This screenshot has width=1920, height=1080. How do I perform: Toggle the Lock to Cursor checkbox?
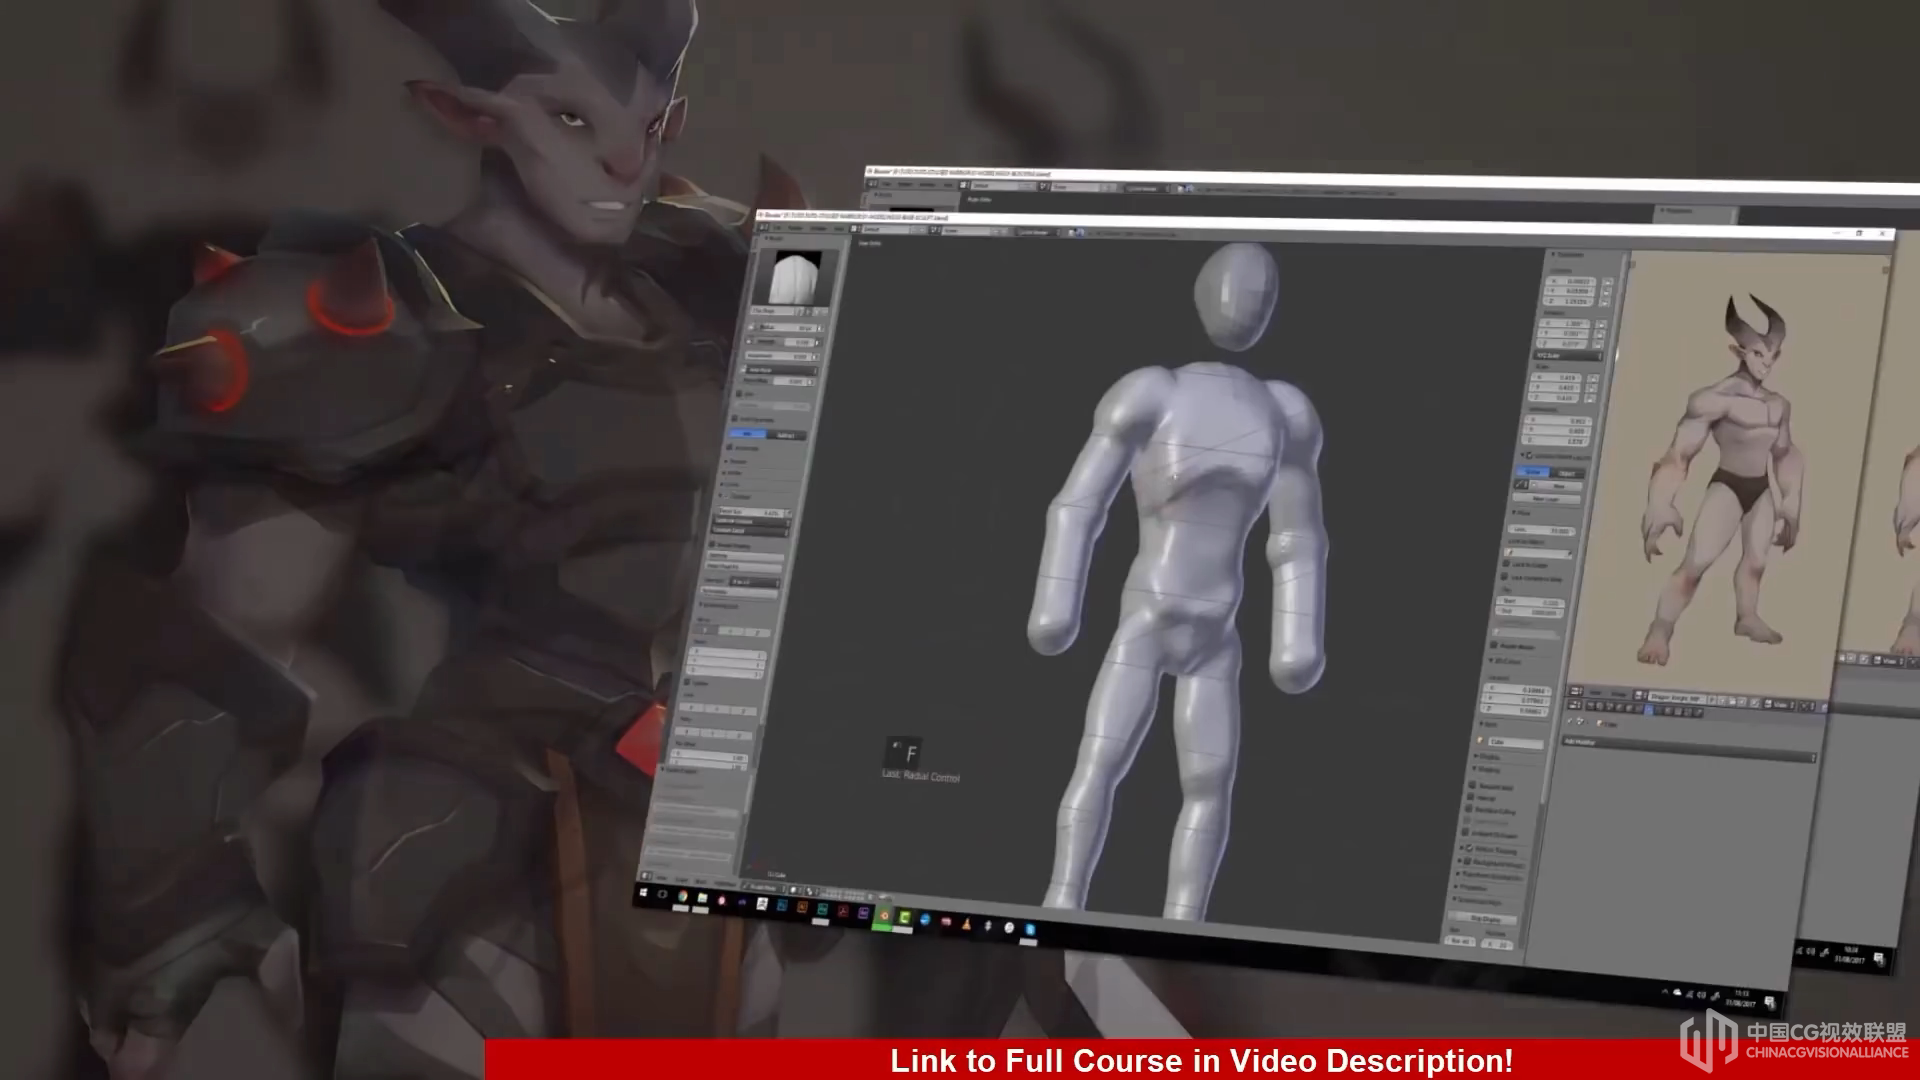click(x=1507, y=563)
